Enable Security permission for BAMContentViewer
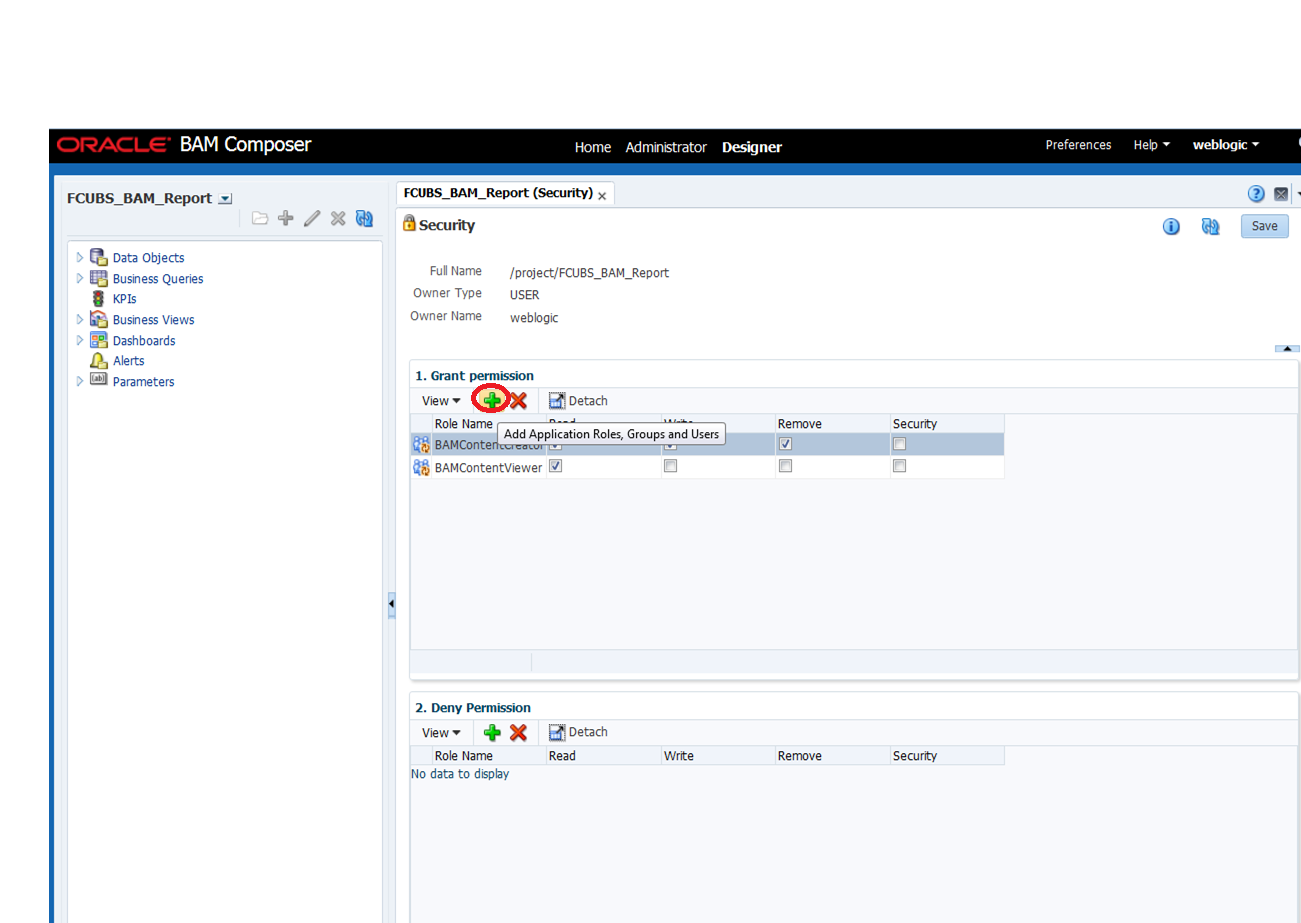The width and height of the screenshot is (1301, 923). tap(899, 466)
